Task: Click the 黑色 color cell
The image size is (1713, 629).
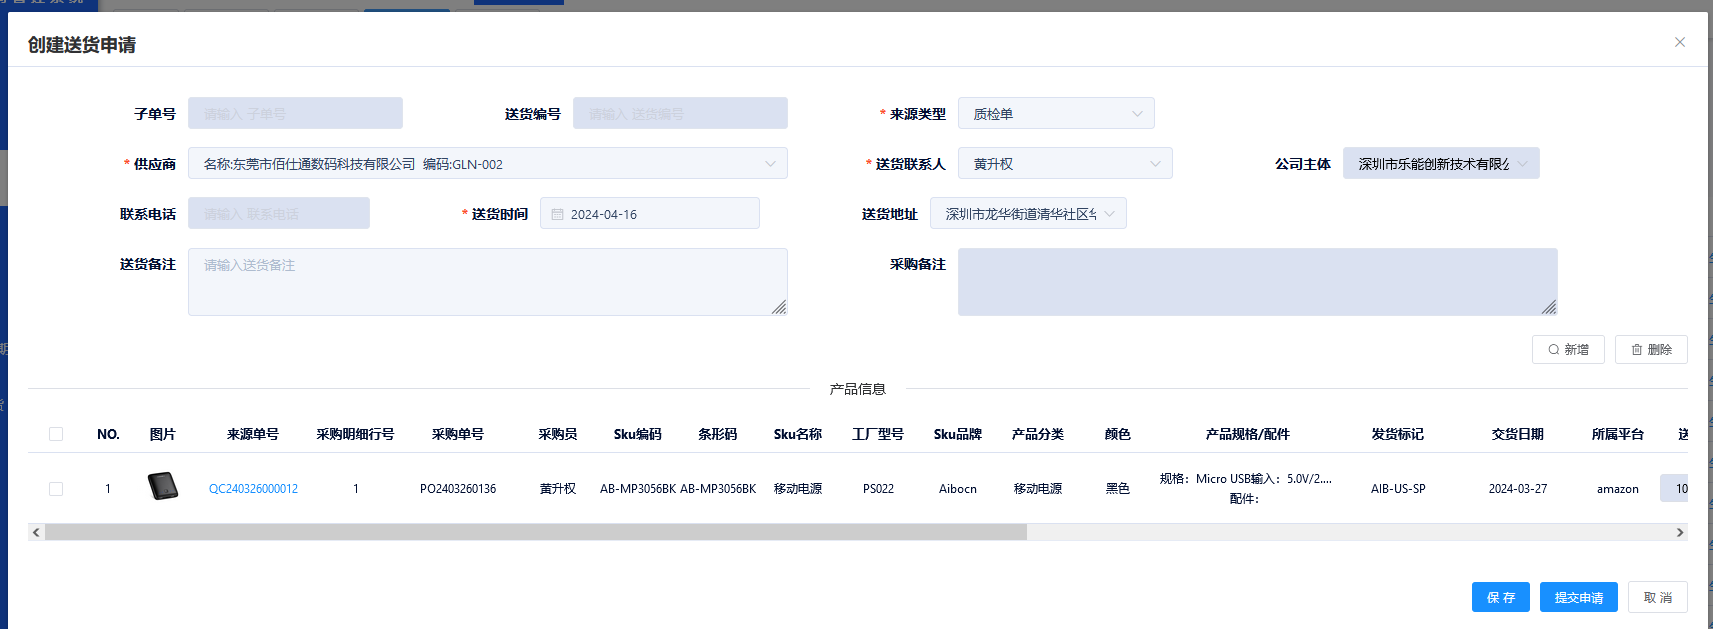Action: tap(1118, 489)
